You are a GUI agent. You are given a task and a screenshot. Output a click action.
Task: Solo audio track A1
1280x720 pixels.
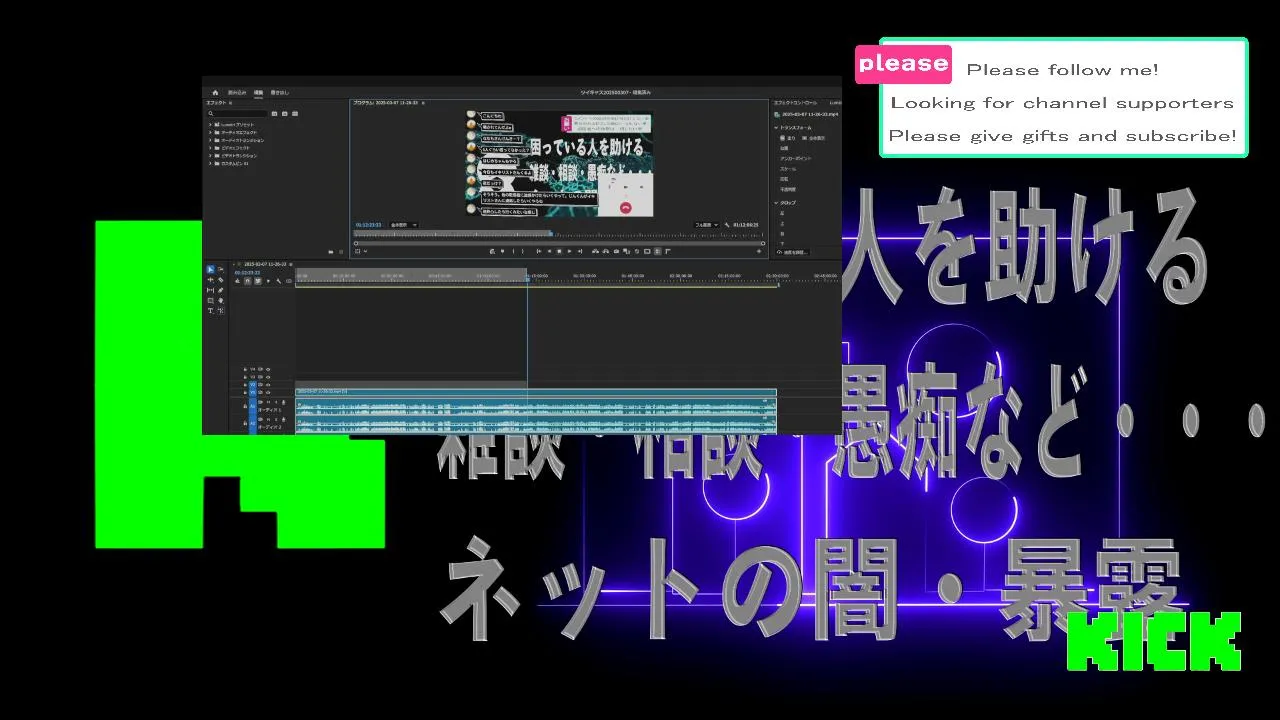[x=276, y=402]
